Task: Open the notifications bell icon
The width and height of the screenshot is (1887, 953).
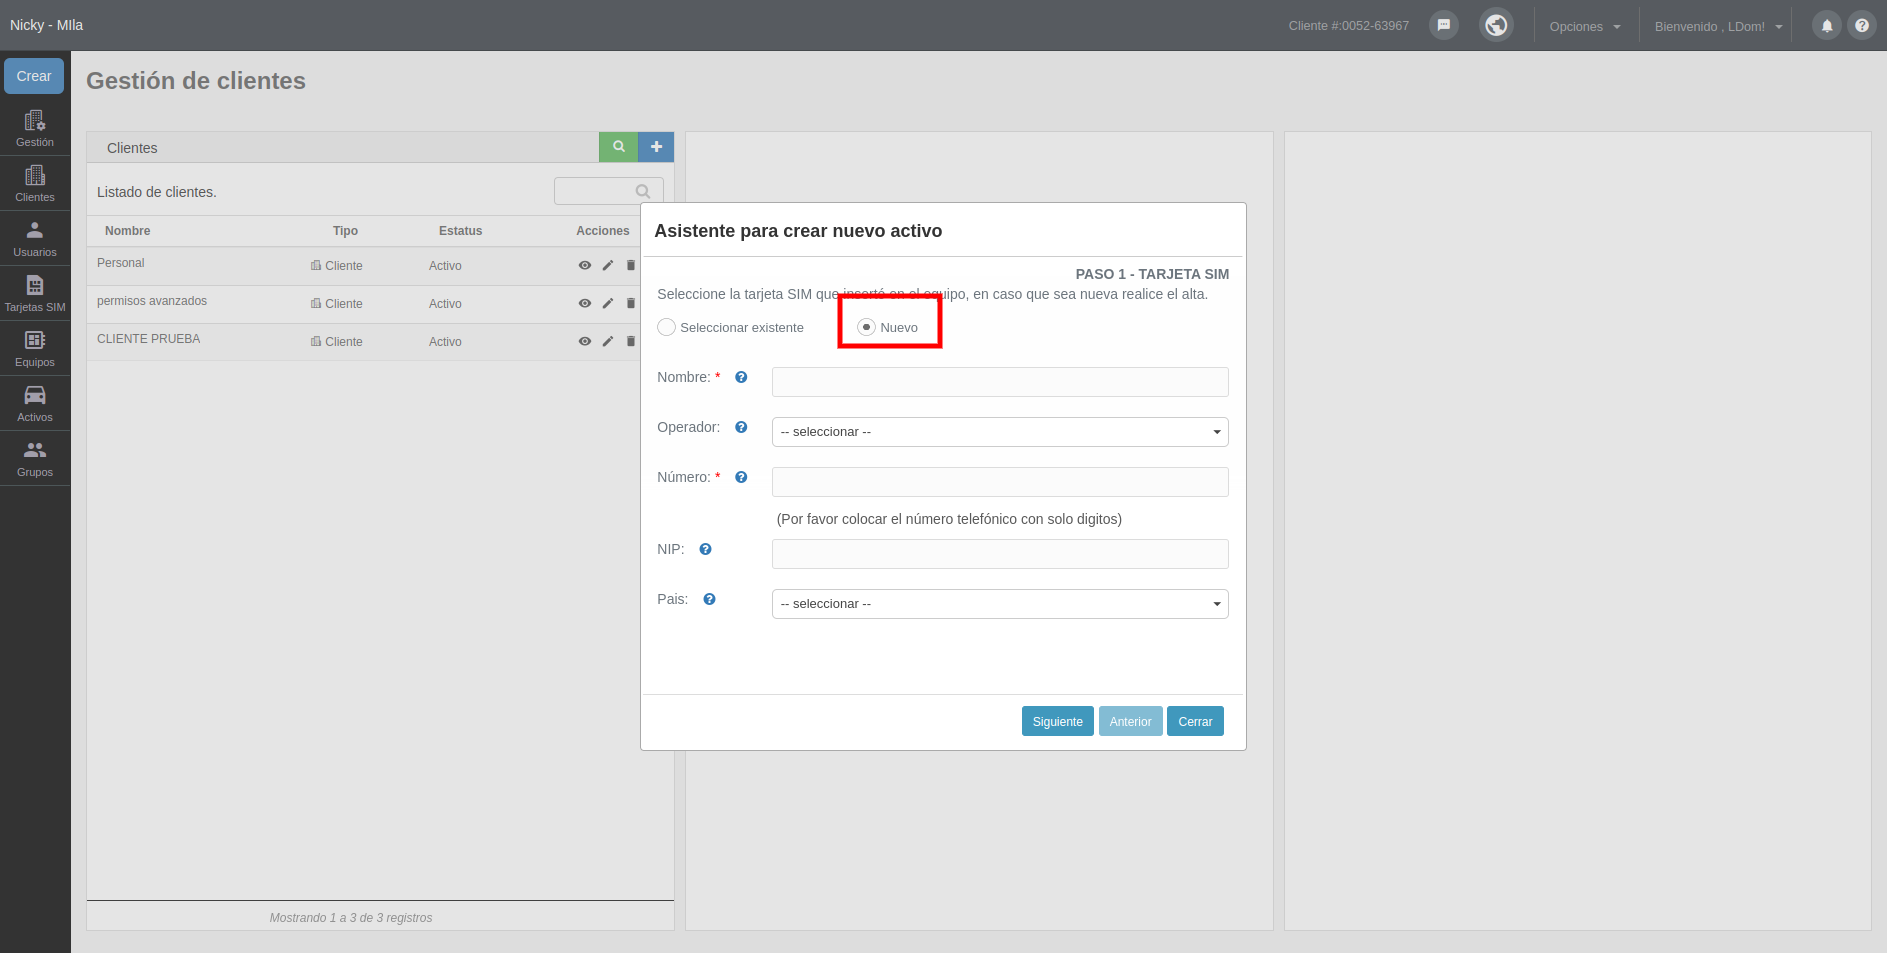Action: 1826,25
